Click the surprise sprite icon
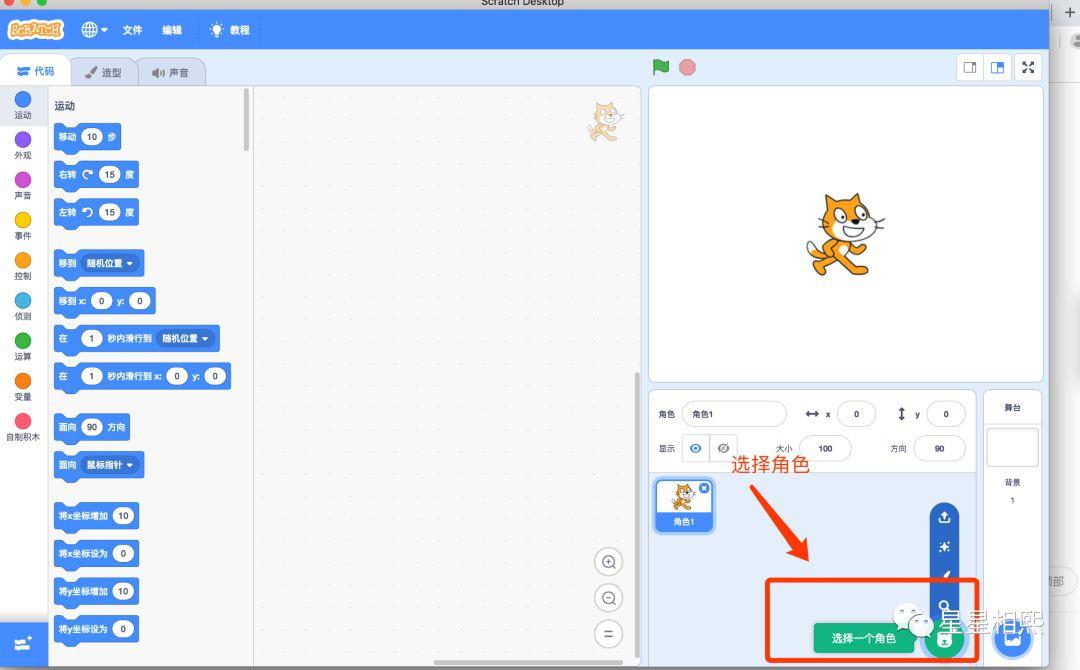The width and height of the screenshot is (1080, 670). (944, 547)
